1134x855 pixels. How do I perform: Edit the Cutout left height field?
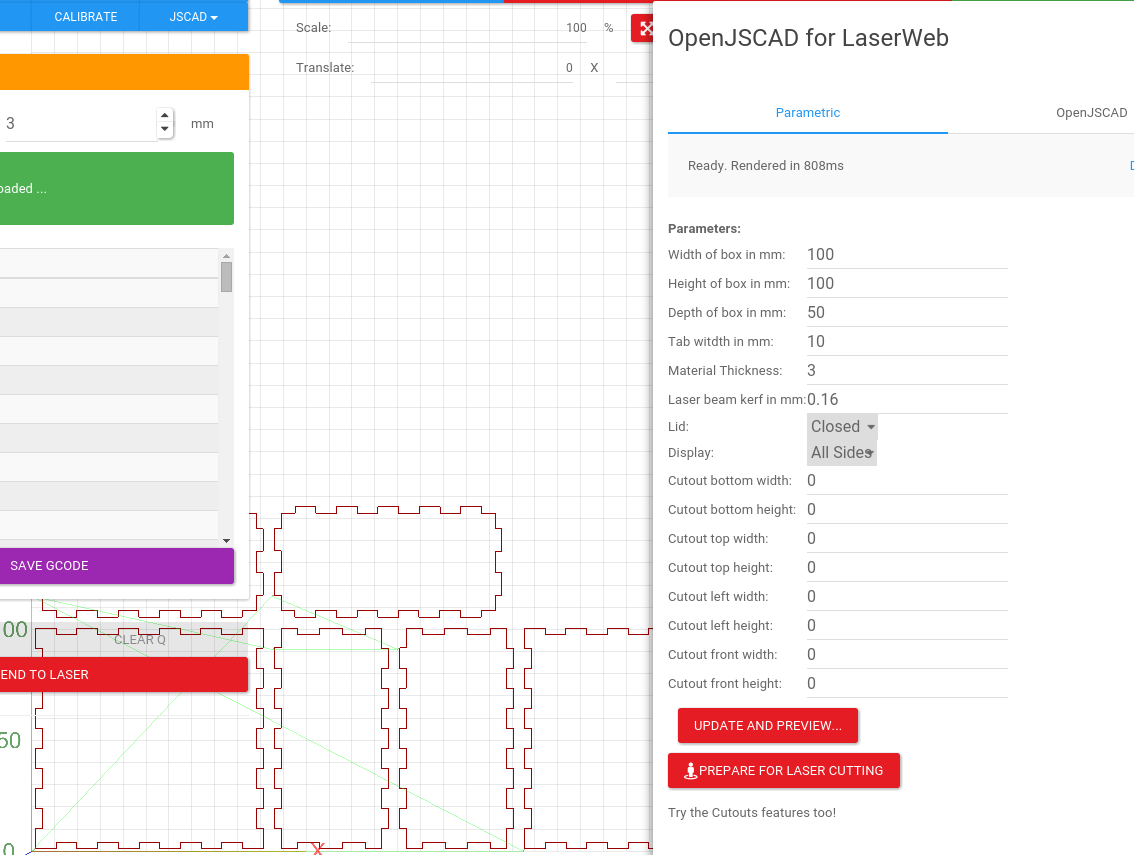pos(907,626)
